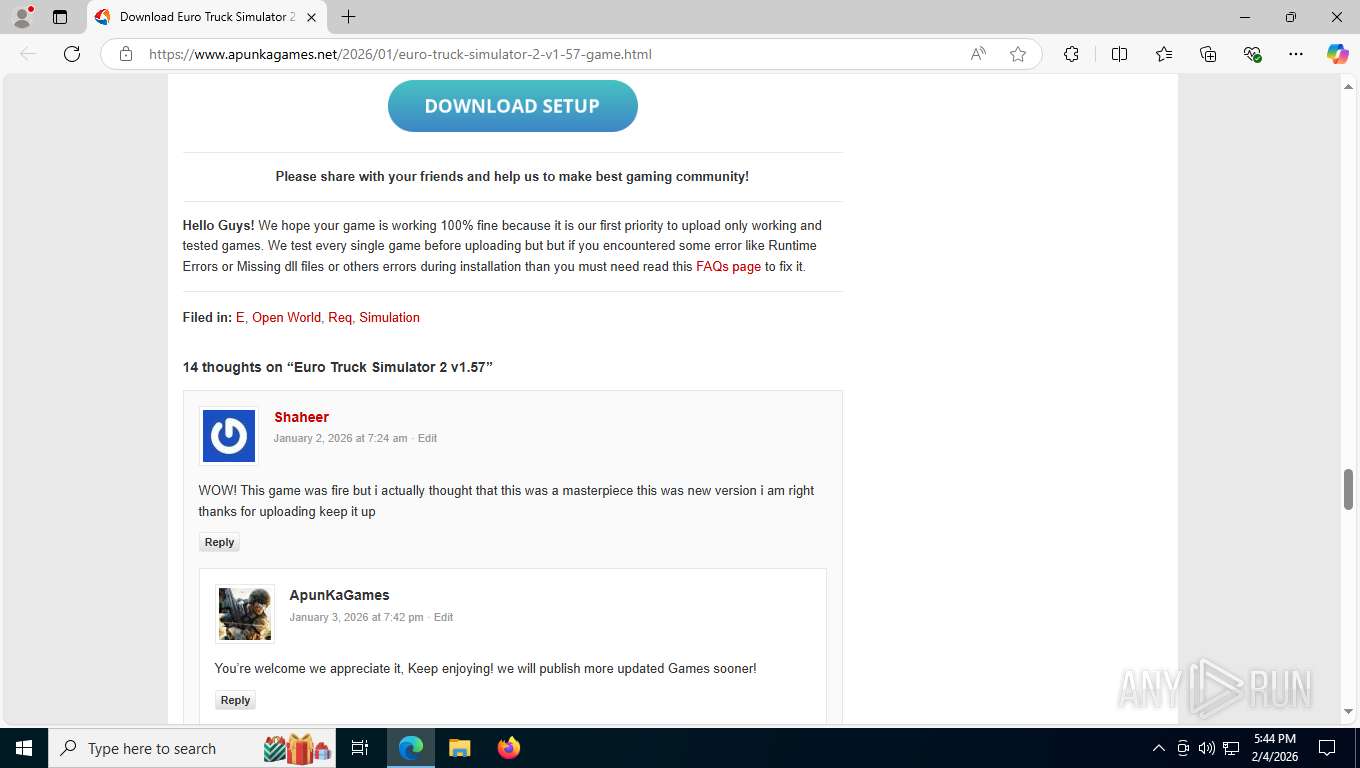The image size is (1360, 768).
Task: Open Task View on taskbar
Action: point(360,748)
